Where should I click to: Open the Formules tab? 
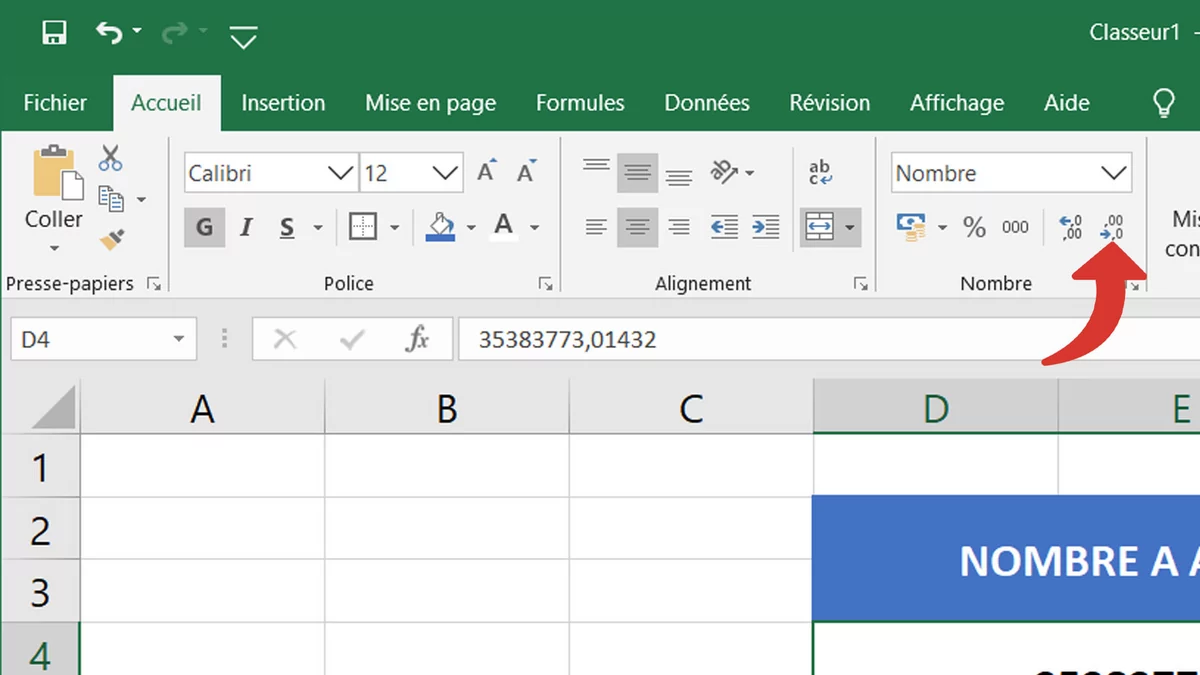click(580, 103)
